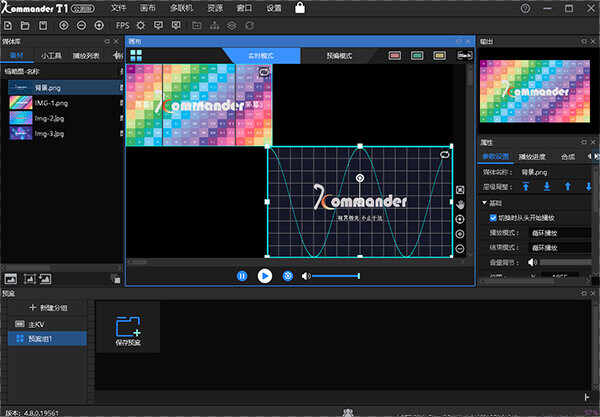The width and height of the screenshot is (600, 417).
Task: Mute audio in the 音量调节 row
Action: click(531, 262)
